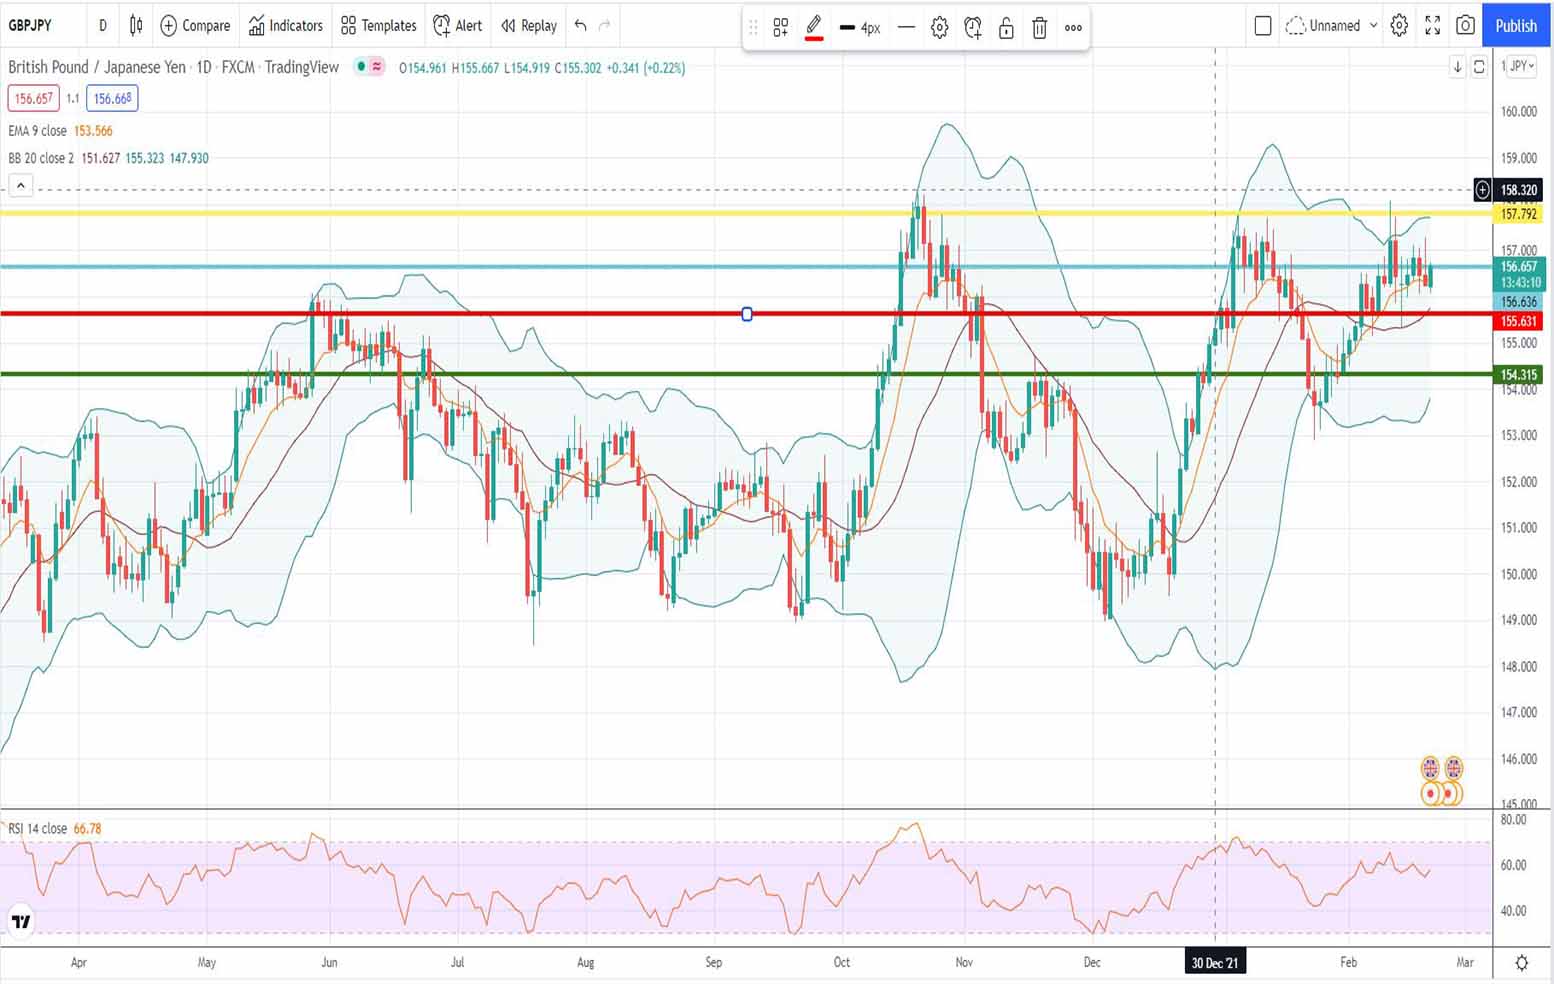Click the Compare symbol button

click(x=195, y=26)
